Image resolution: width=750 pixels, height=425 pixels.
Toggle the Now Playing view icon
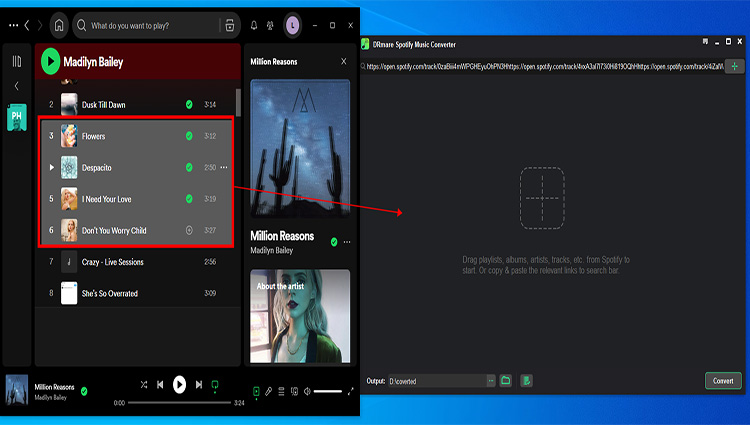[256, 392]
